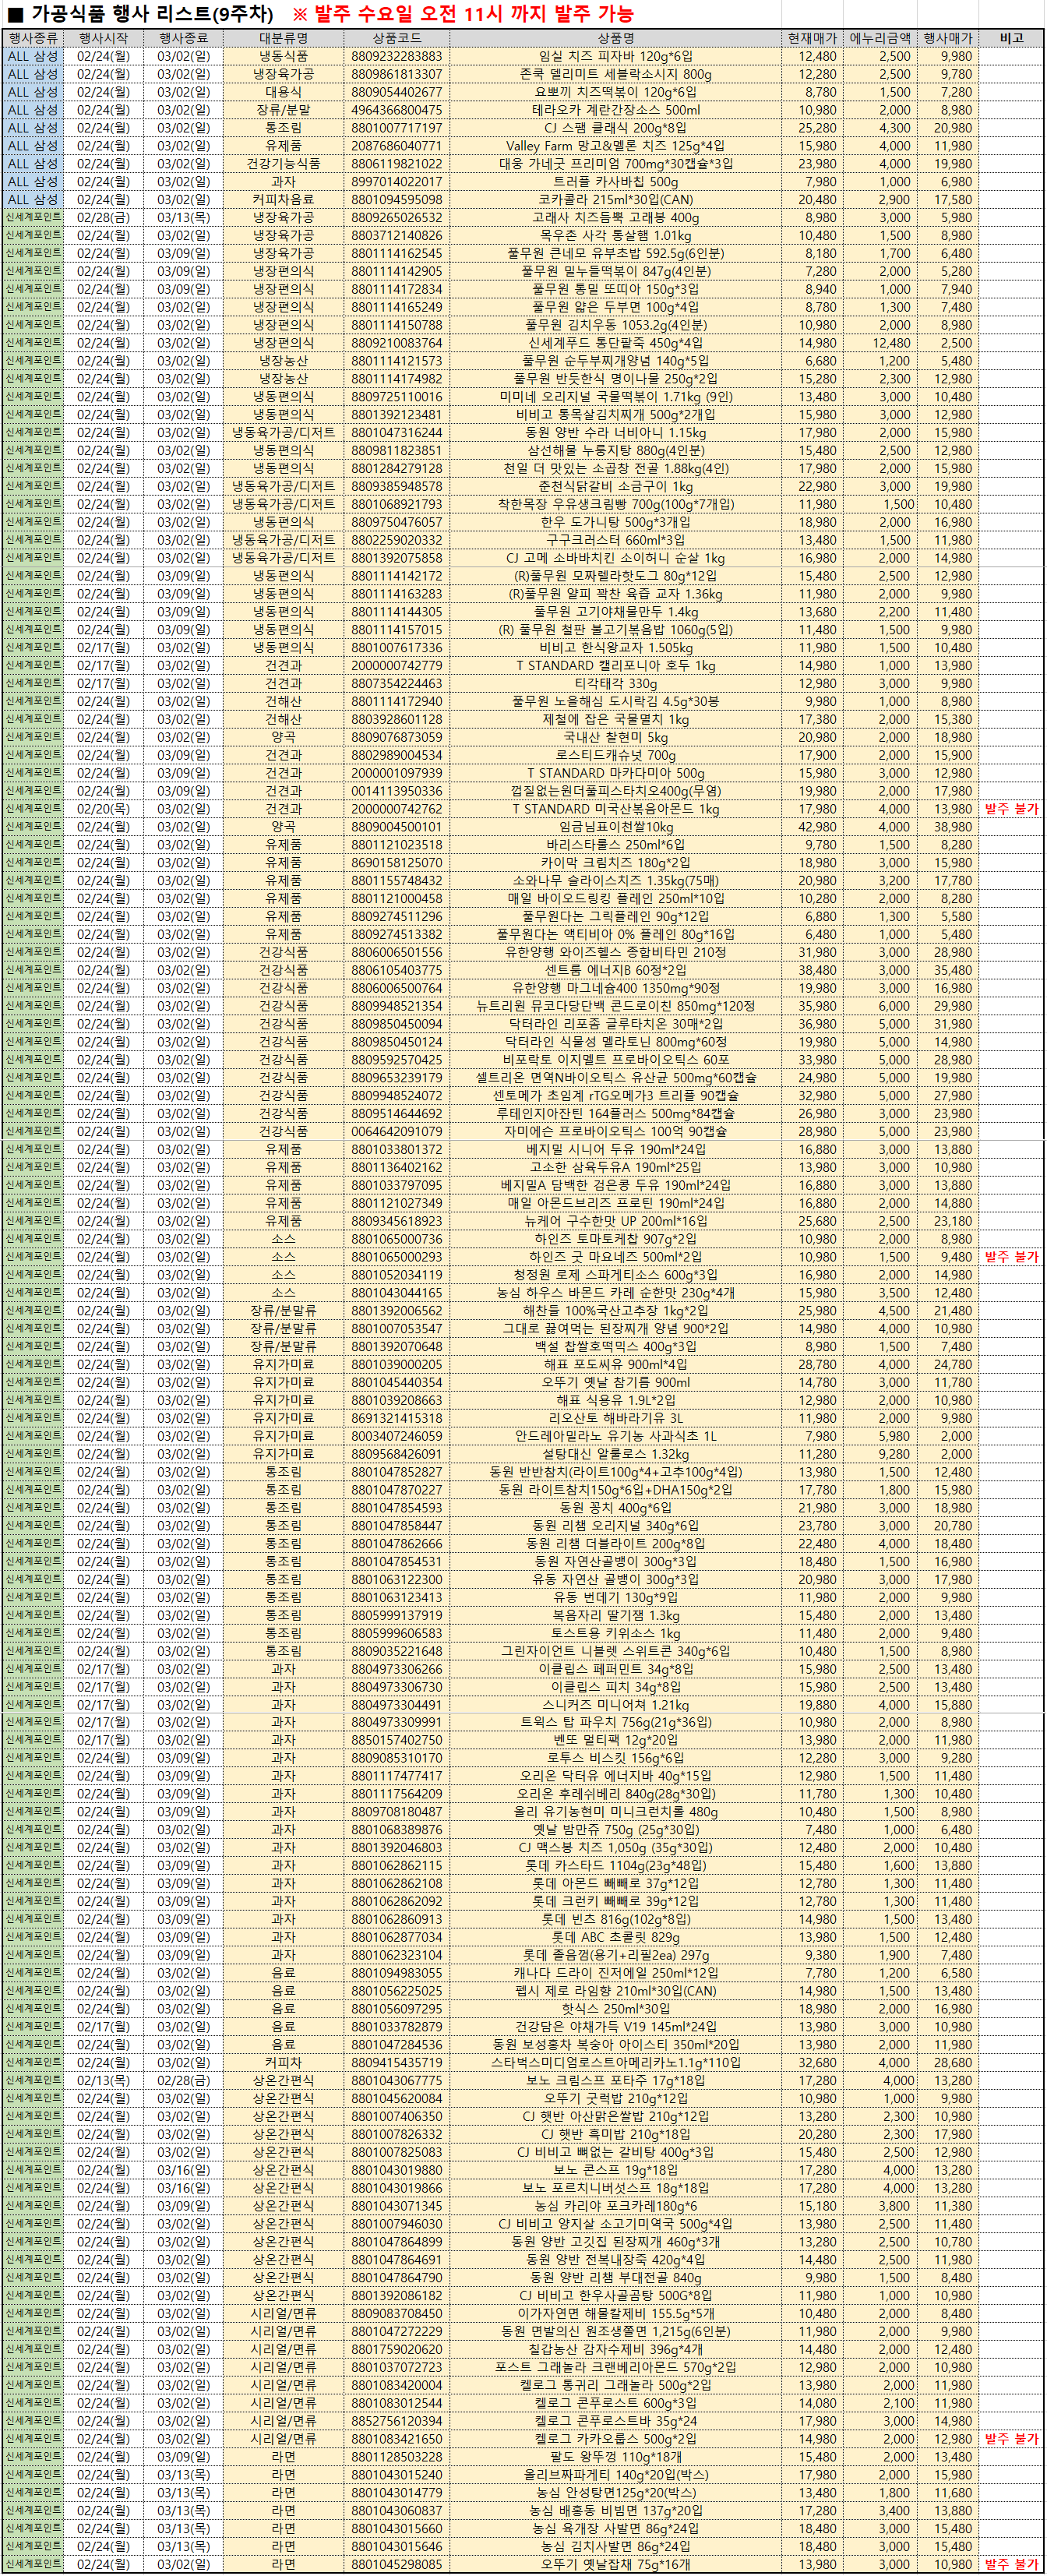Select cell 로투스 비스킷 156g*6입

tap(616, 1758)
